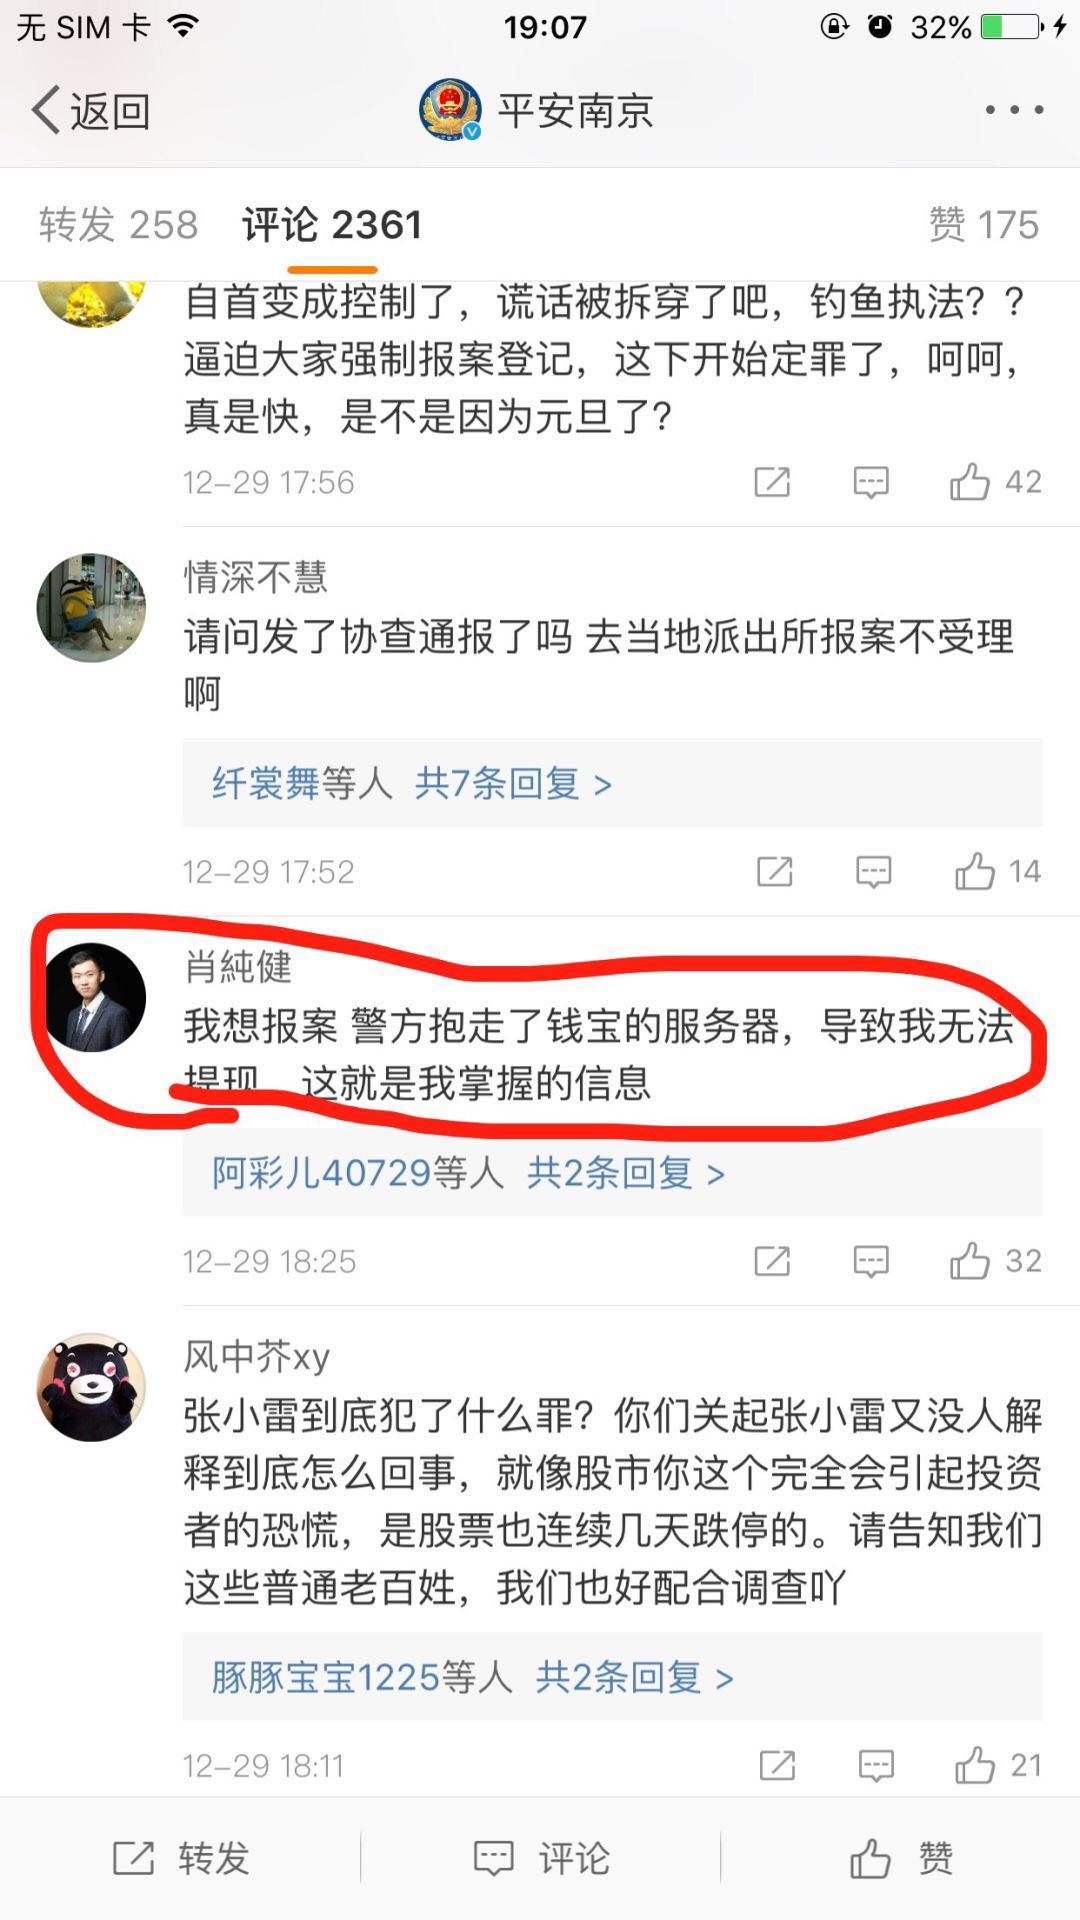This screenshot has height=1920, width=1080.
Task: Expand 阿彩儿40729等人 共2条回复 replies
Action: point(612,1172)
